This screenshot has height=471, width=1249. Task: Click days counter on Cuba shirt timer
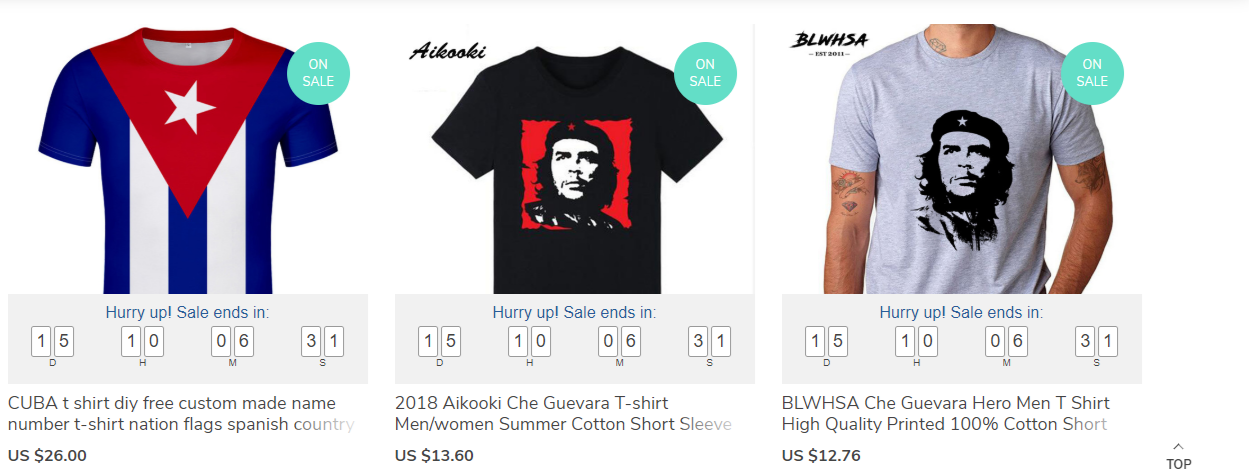[x=52, y=343]
